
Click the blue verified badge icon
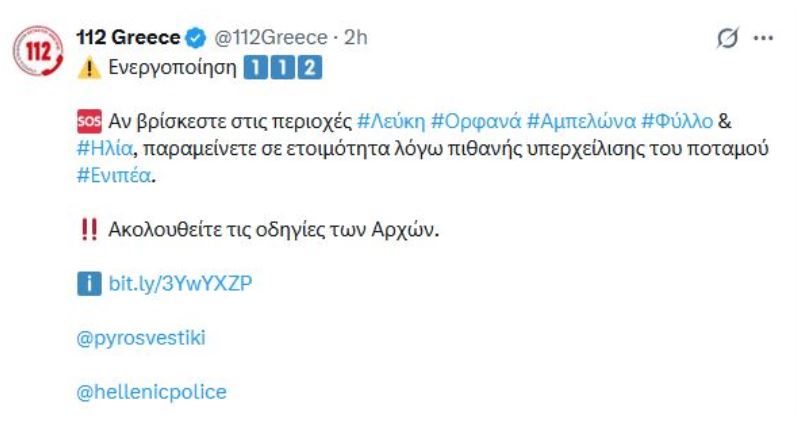pos(196,38)
